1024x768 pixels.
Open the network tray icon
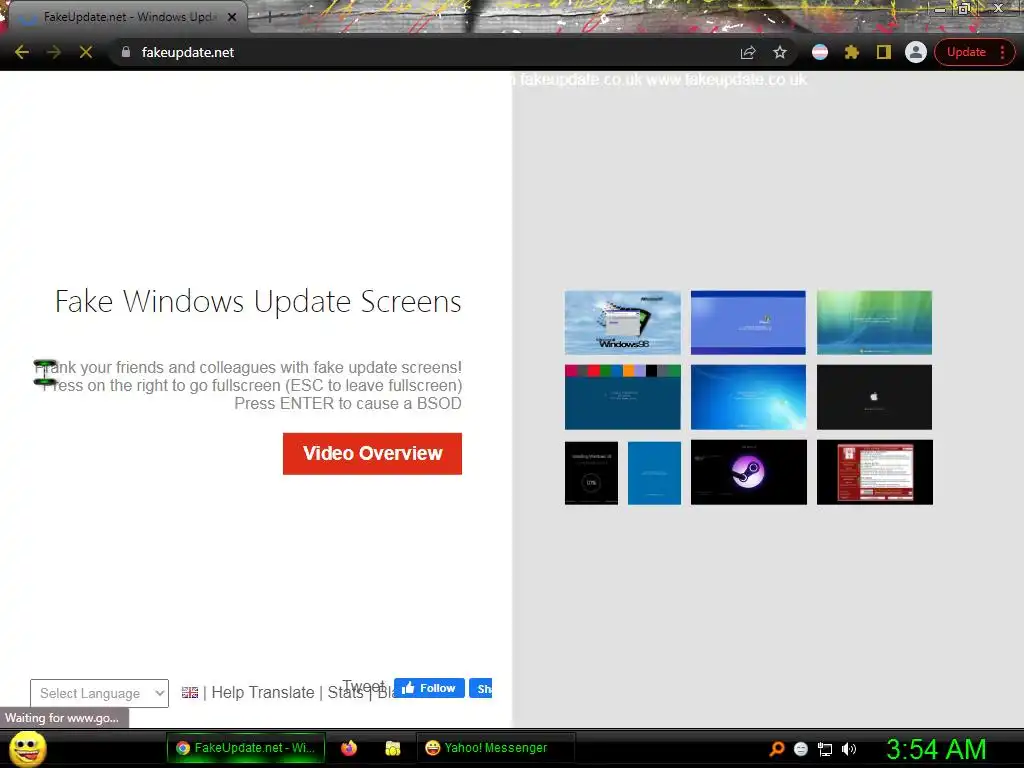[825, 750]
